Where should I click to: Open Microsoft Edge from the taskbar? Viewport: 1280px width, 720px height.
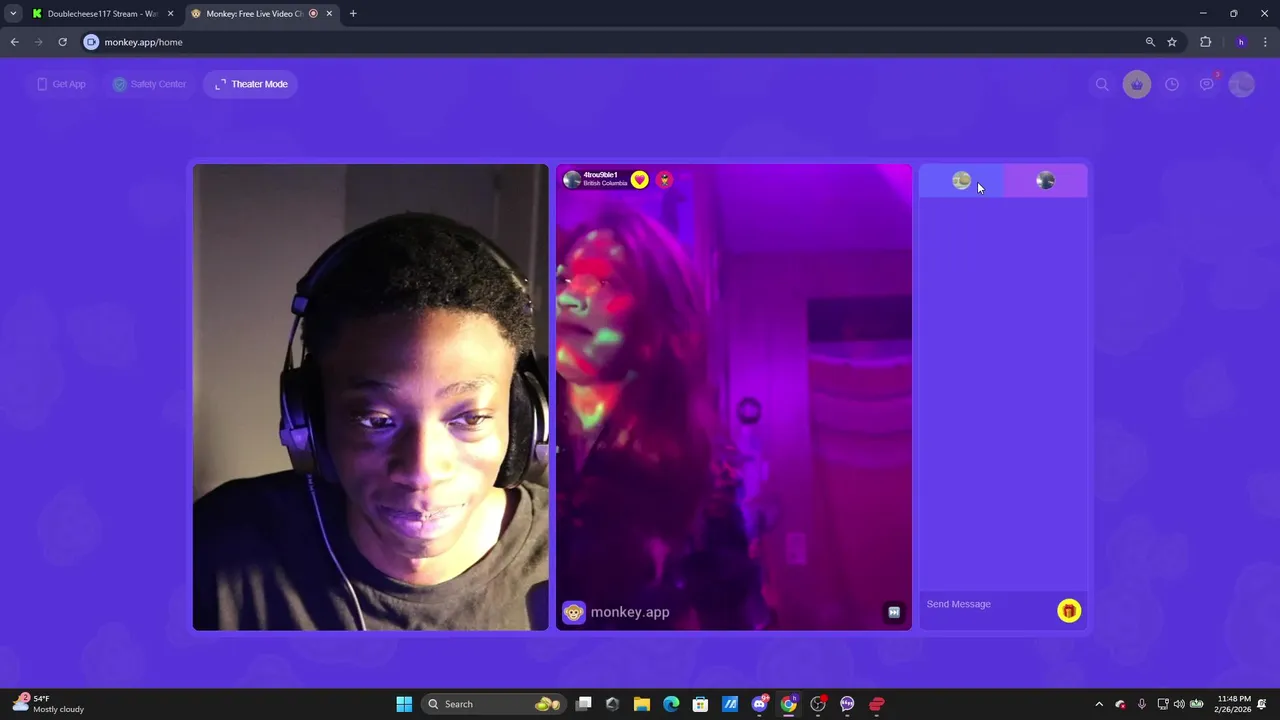(671, 704)
